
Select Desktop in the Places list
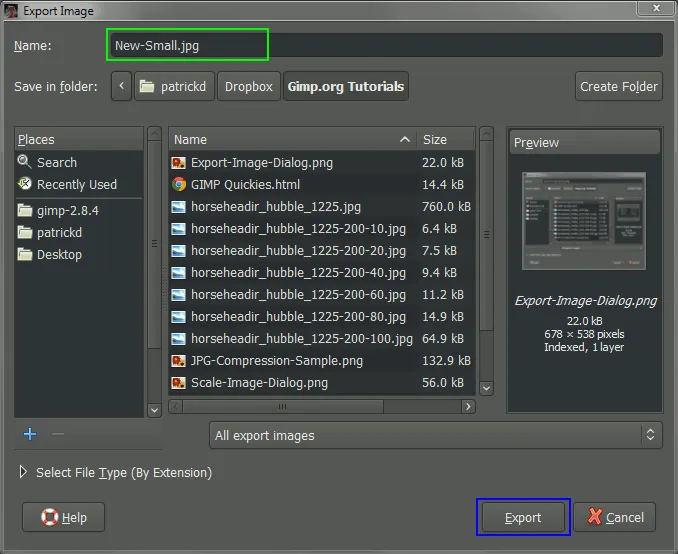(79, 255)
